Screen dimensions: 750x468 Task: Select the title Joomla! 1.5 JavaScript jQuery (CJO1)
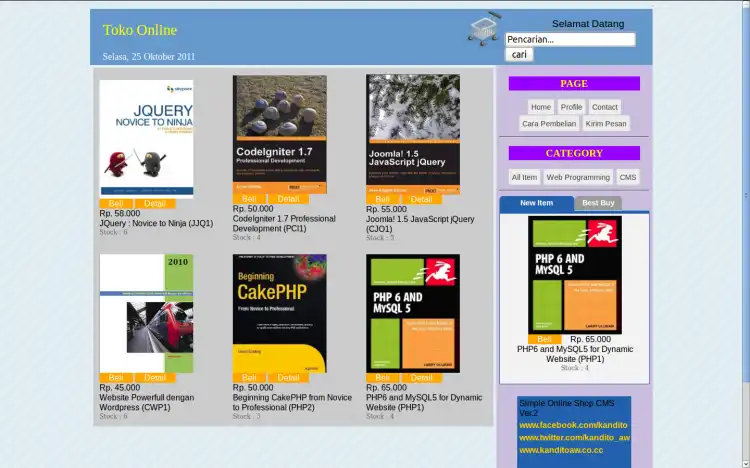pos(420,224)
